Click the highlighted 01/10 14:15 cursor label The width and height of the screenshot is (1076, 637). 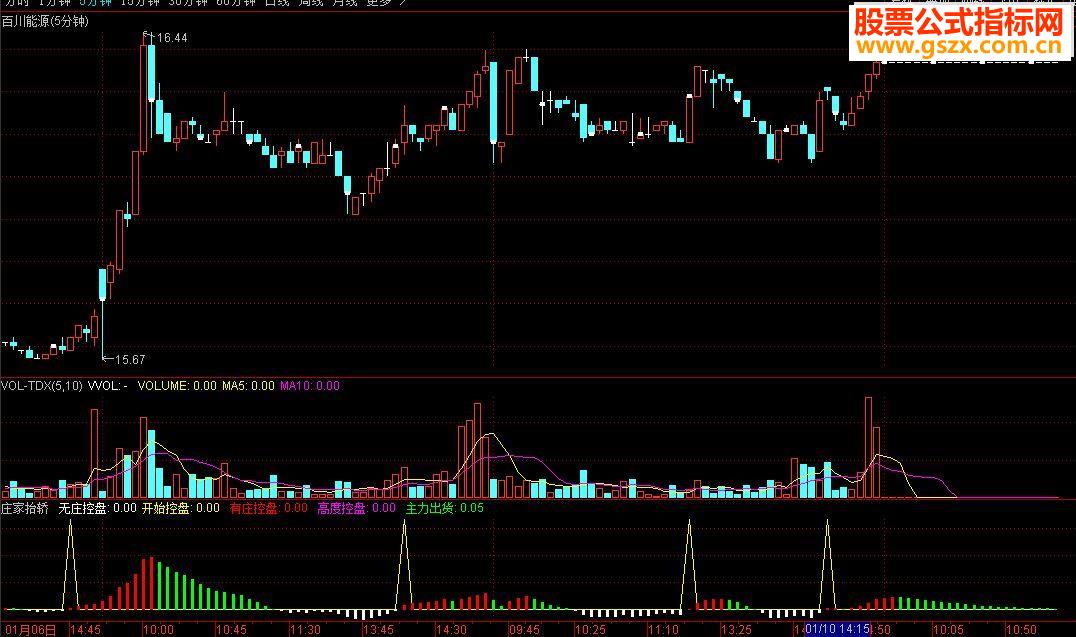(837, 629)
